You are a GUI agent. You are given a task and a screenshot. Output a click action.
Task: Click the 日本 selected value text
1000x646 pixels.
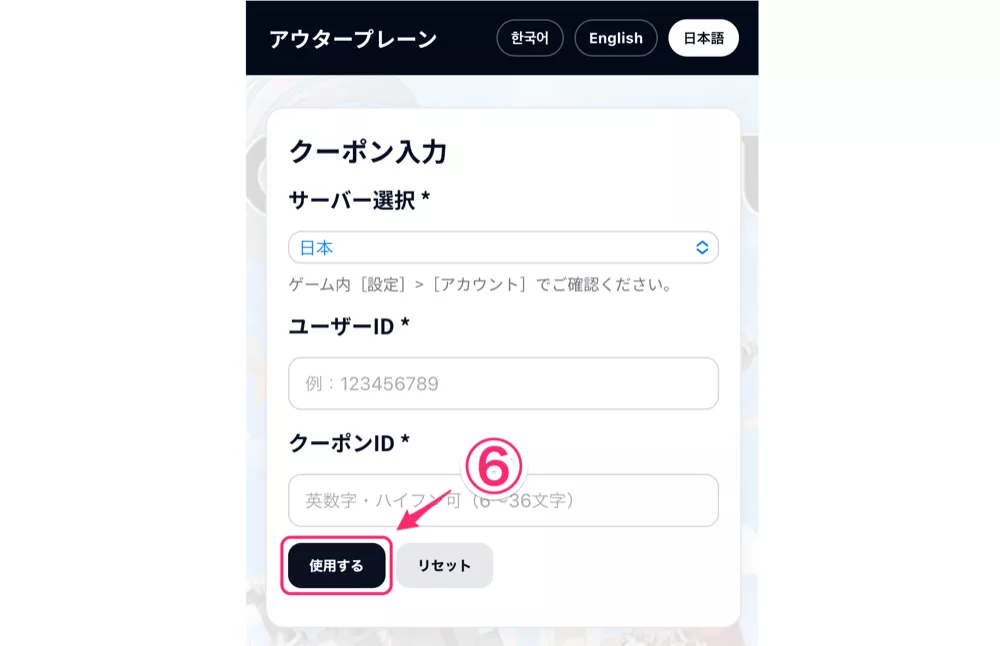316,248
